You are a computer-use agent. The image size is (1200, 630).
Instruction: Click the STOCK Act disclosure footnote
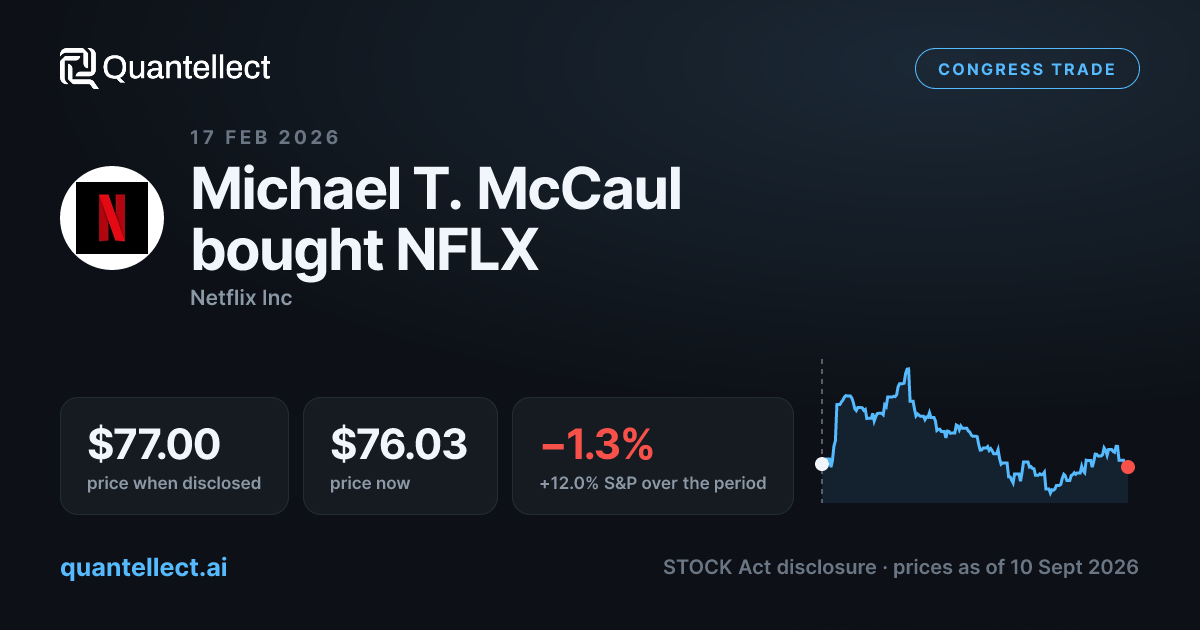pyautogui.click(x=770, y=567)
